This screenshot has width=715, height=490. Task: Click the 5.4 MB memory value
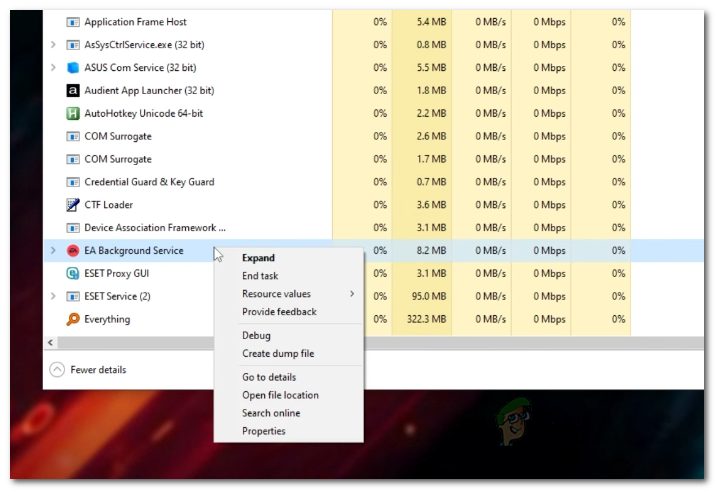[x=431, y=22]
